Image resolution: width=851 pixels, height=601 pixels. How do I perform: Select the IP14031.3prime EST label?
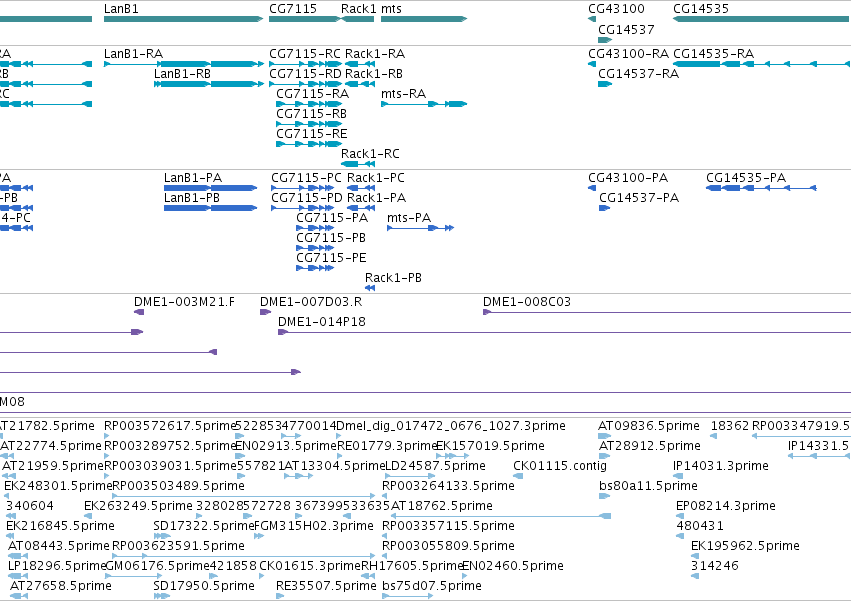tap(721, 466)
